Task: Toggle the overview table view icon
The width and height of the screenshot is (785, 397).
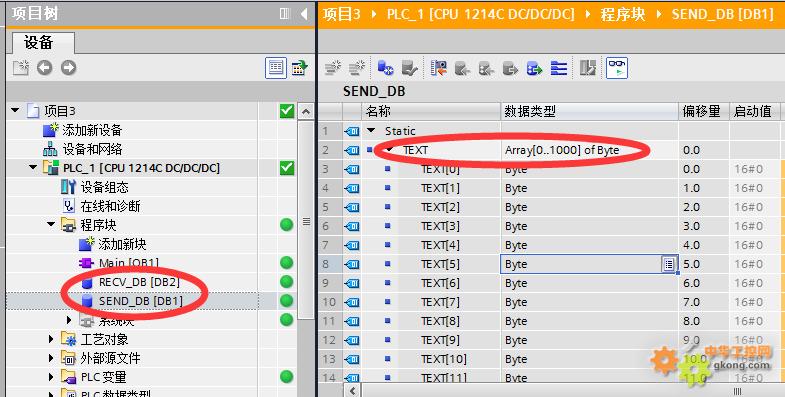Action: [276, 68]
